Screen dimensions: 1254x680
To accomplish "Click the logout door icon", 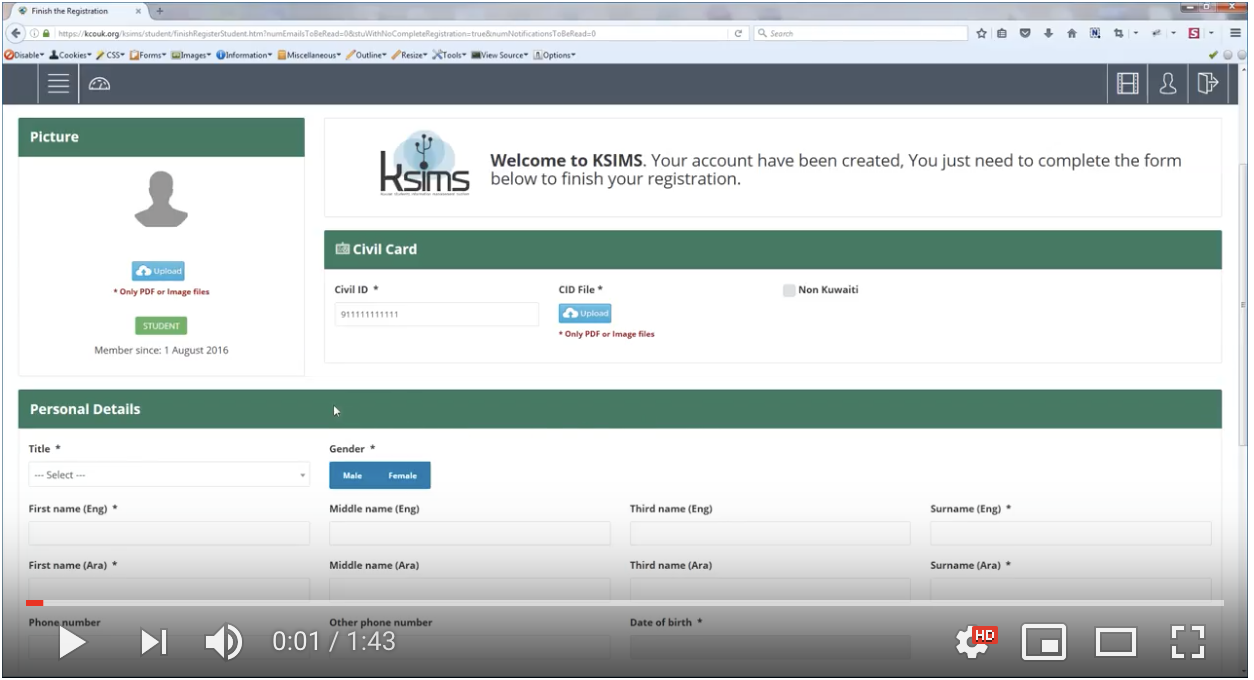I will coord(1207,84).
